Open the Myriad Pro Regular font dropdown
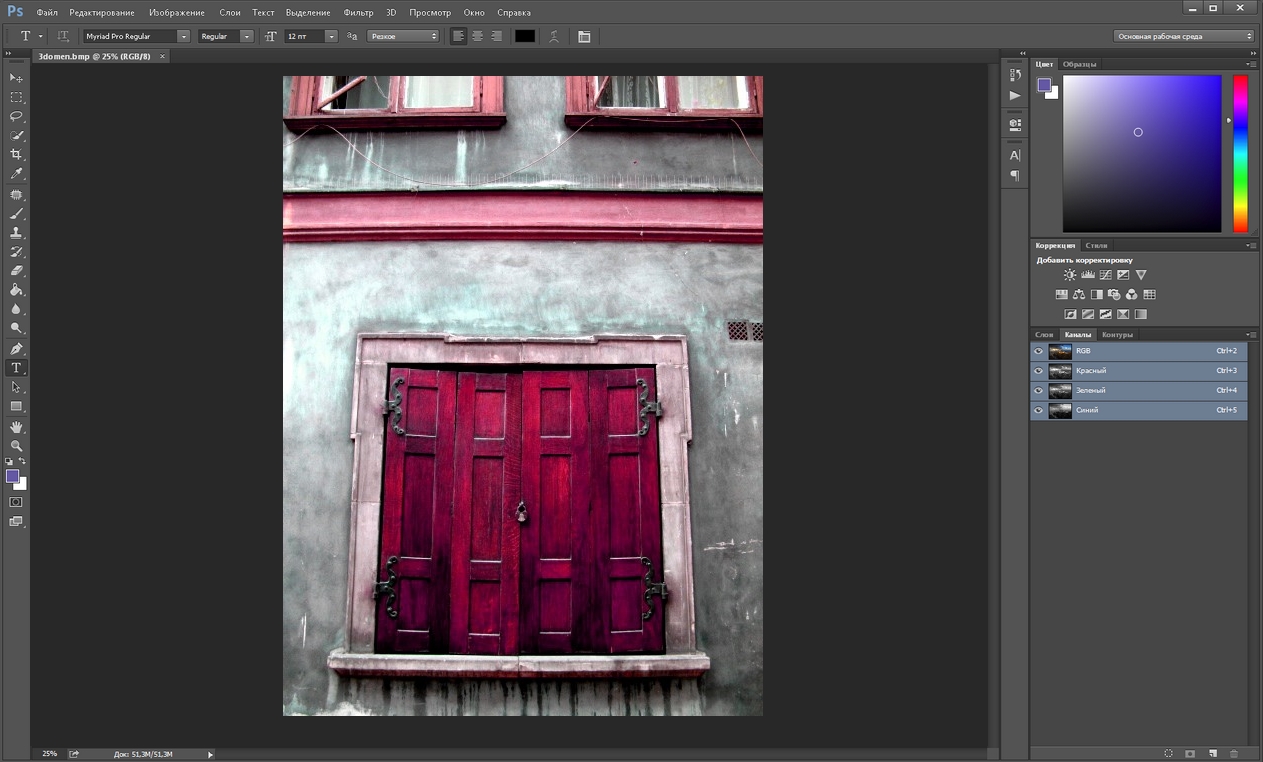Image resolution: width=1263 pixels, height=762 pixels. (x=183, y=36)
